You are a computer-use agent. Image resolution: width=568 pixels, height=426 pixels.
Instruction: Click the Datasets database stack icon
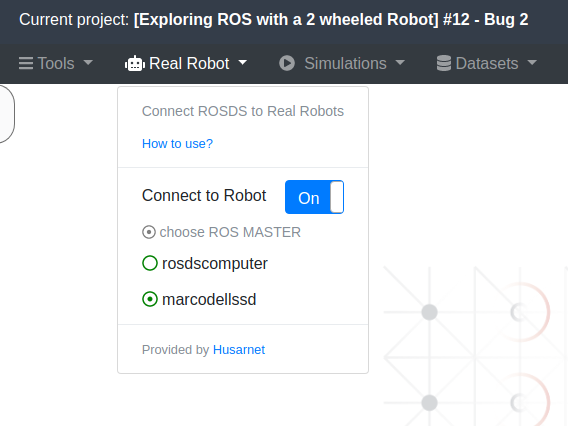[444, 63]
